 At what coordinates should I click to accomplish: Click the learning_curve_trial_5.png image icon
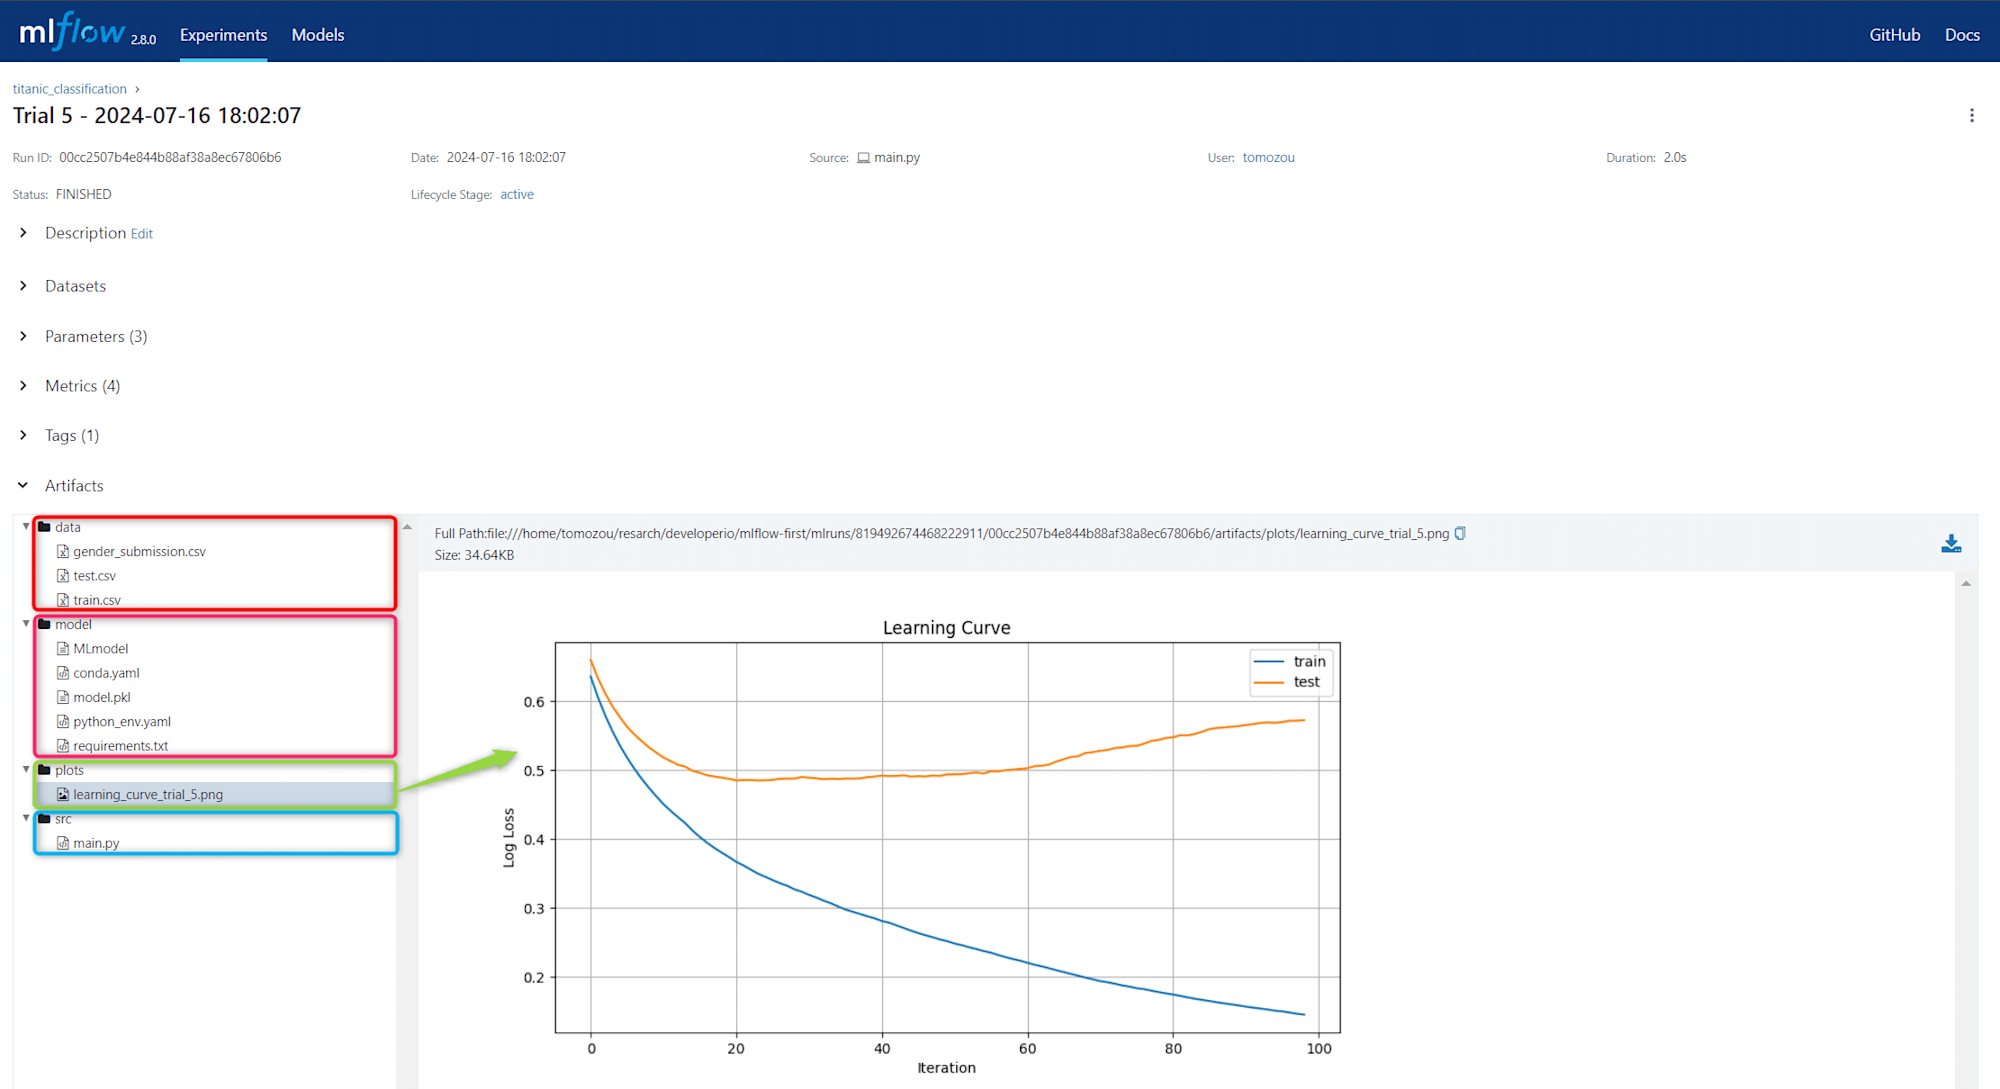pos(63,795)
